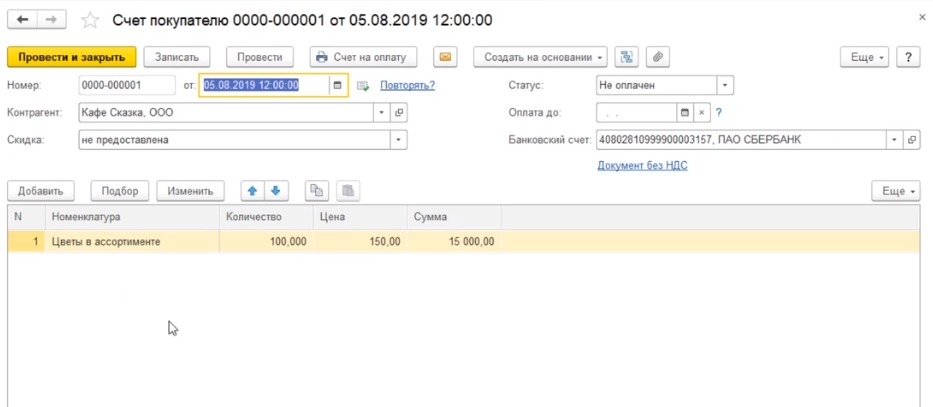Move row up with blue up arrow
This screenshot has width=933, height=407.
pos(252,191)
